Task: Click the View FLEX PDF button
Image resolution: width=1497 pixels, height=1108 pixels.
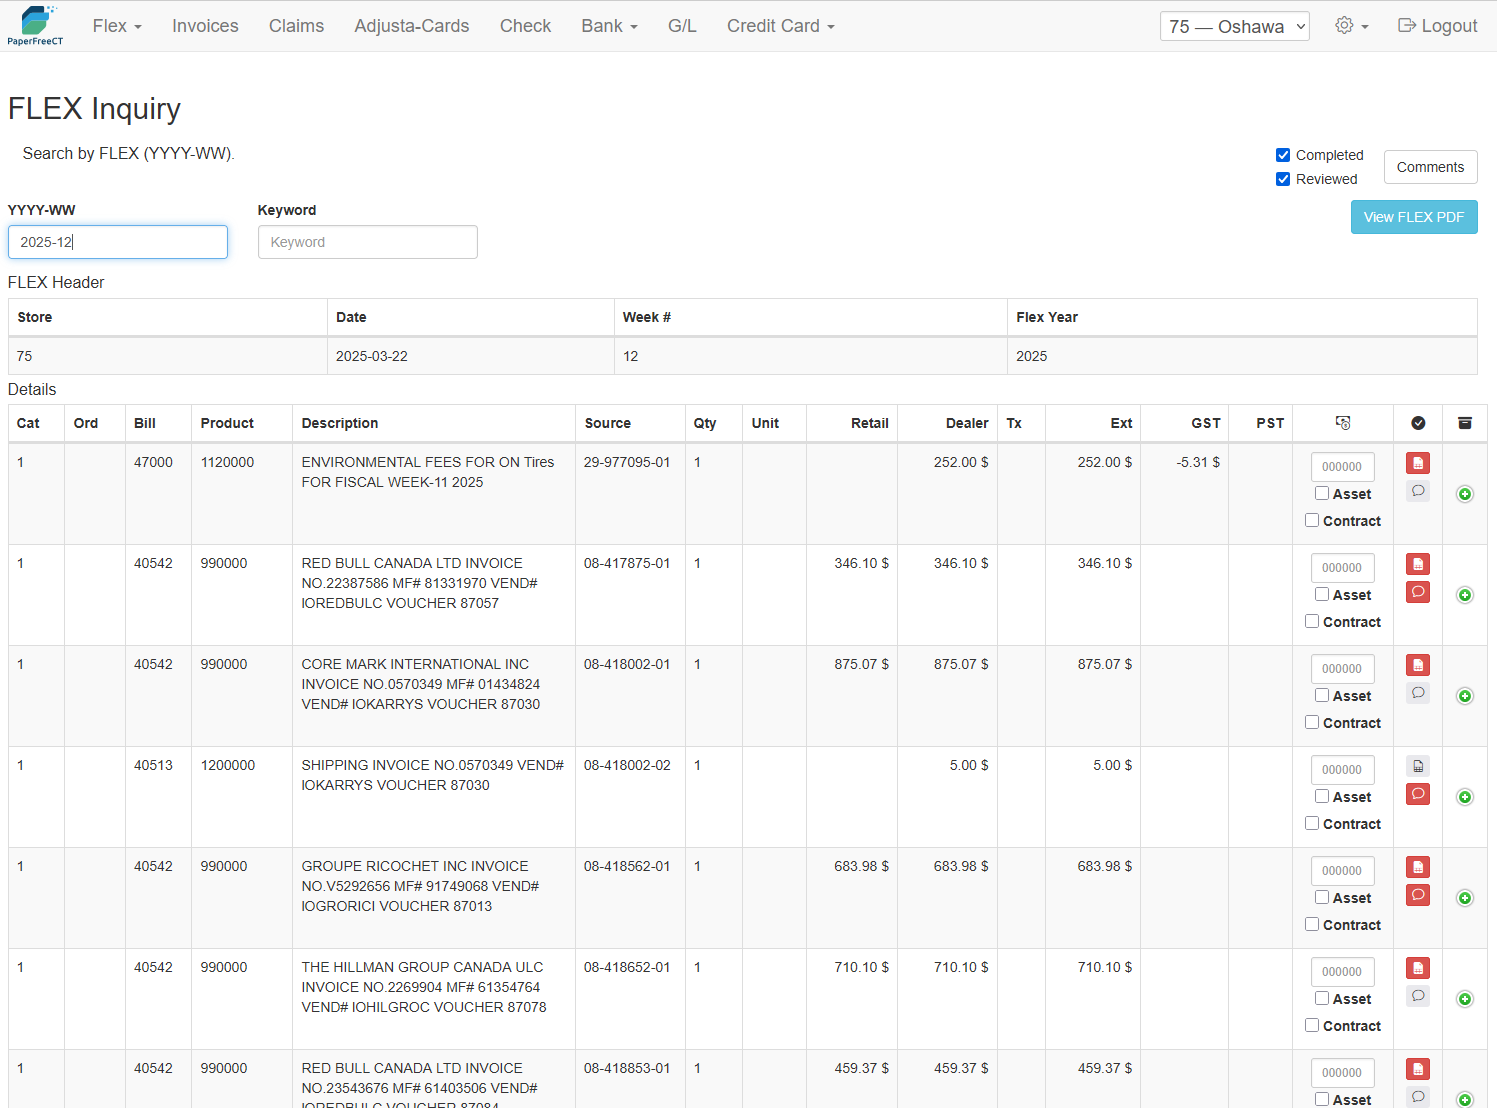Action: (x=1413, y=217)
